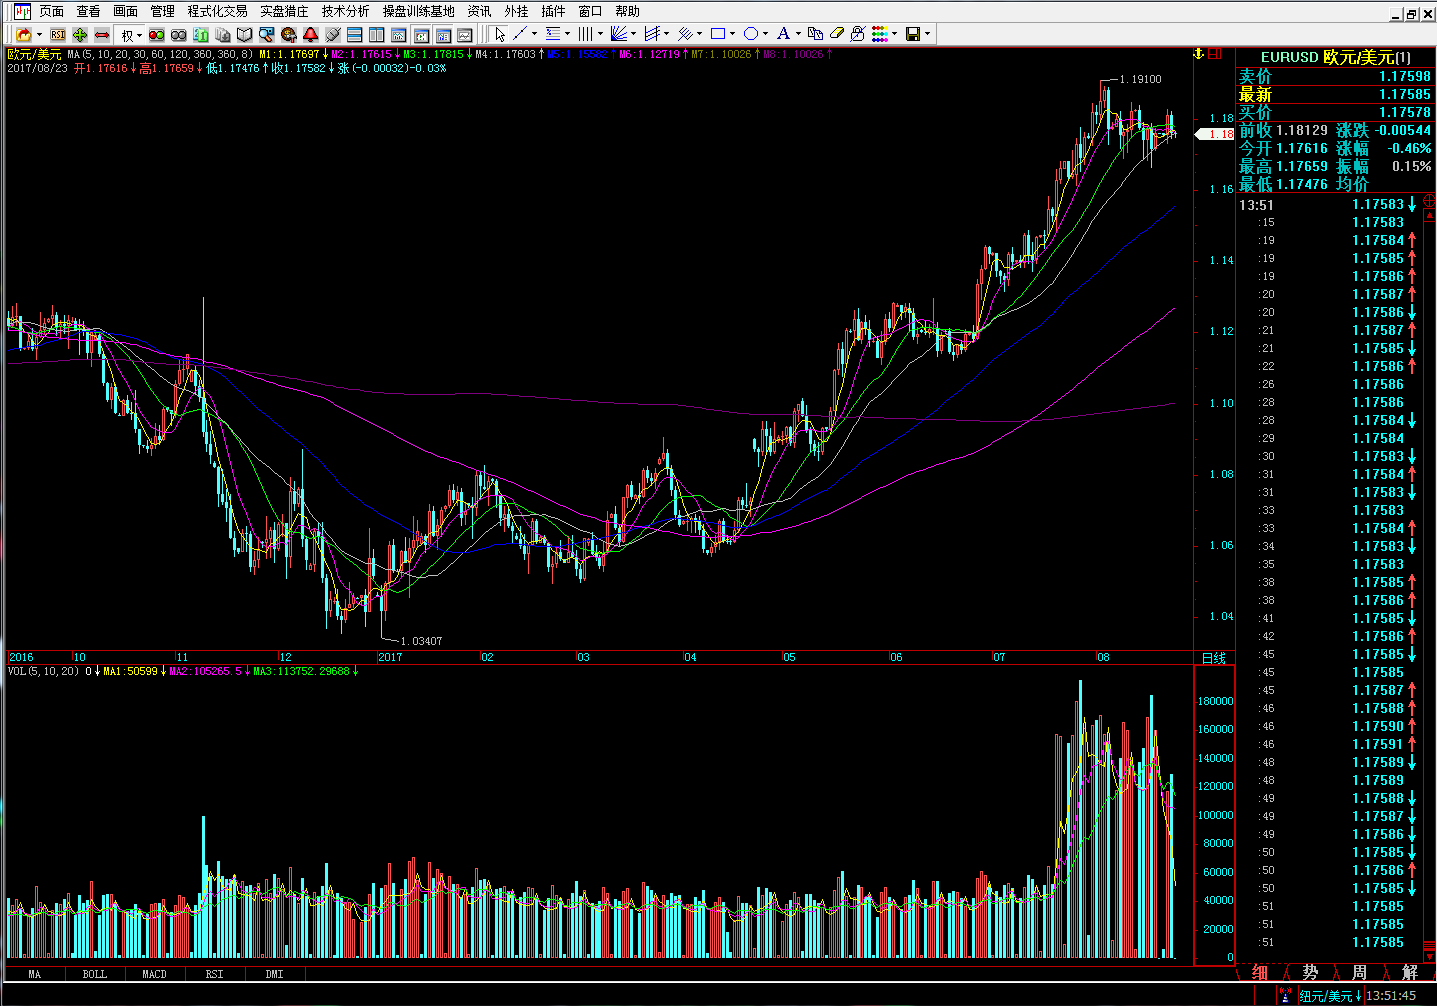Click the open book icon in toolbar

[x=244, y=35]
